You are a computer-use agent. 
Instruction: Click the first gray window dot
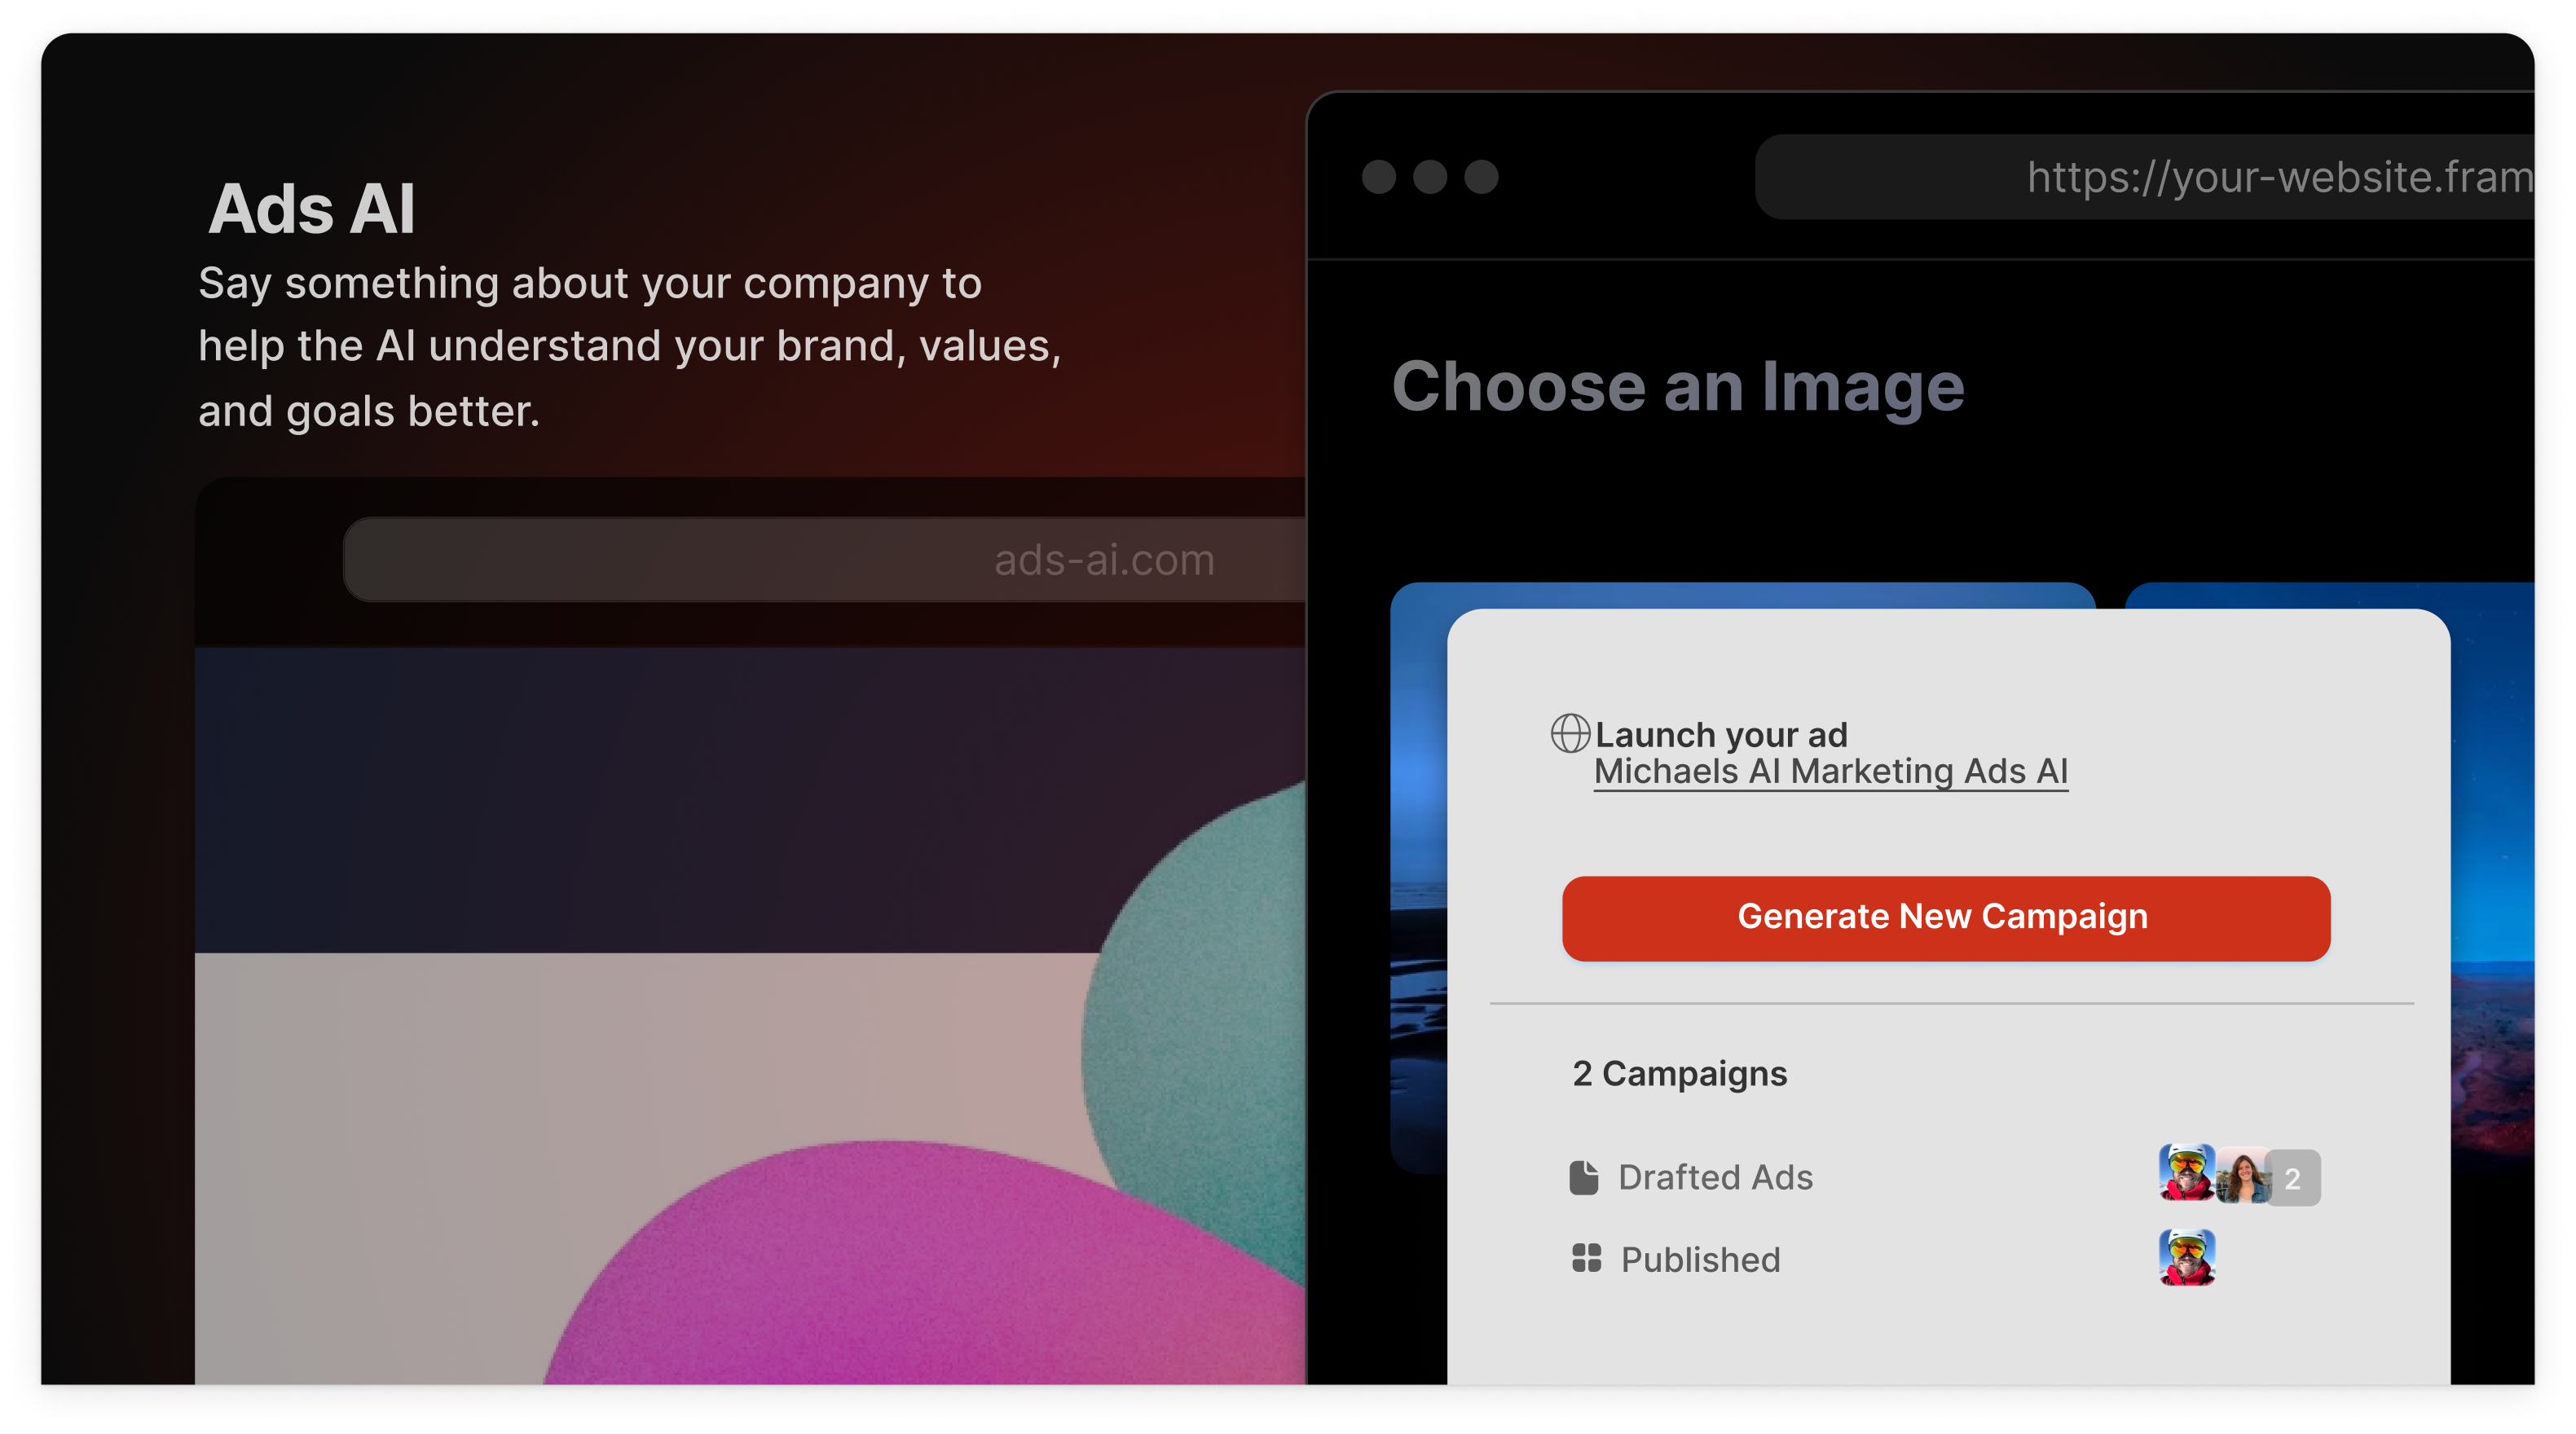coord(1378,177)
